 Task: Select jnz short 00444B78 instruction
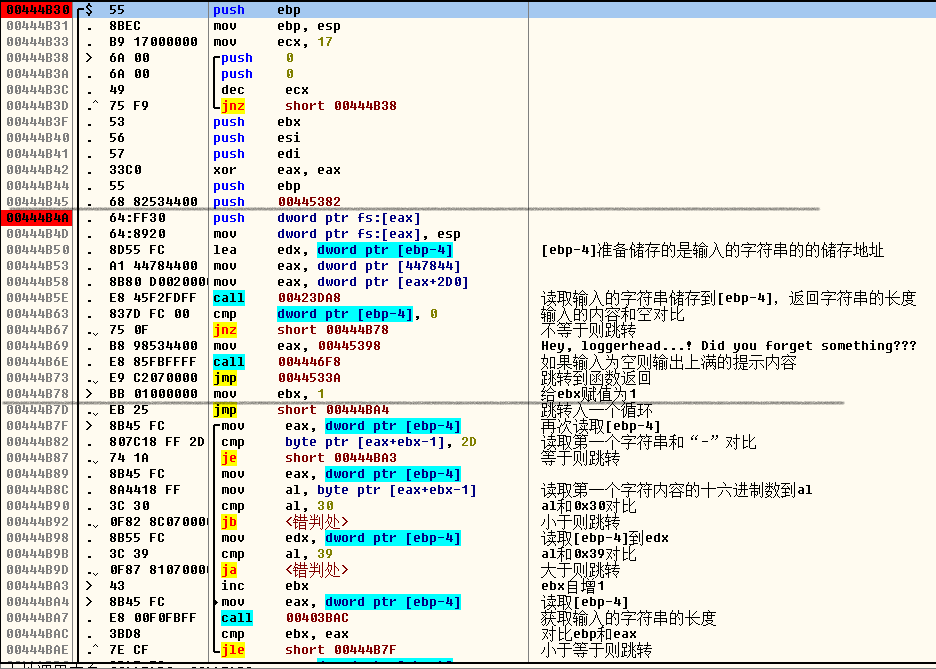click(x=300, y=330)
